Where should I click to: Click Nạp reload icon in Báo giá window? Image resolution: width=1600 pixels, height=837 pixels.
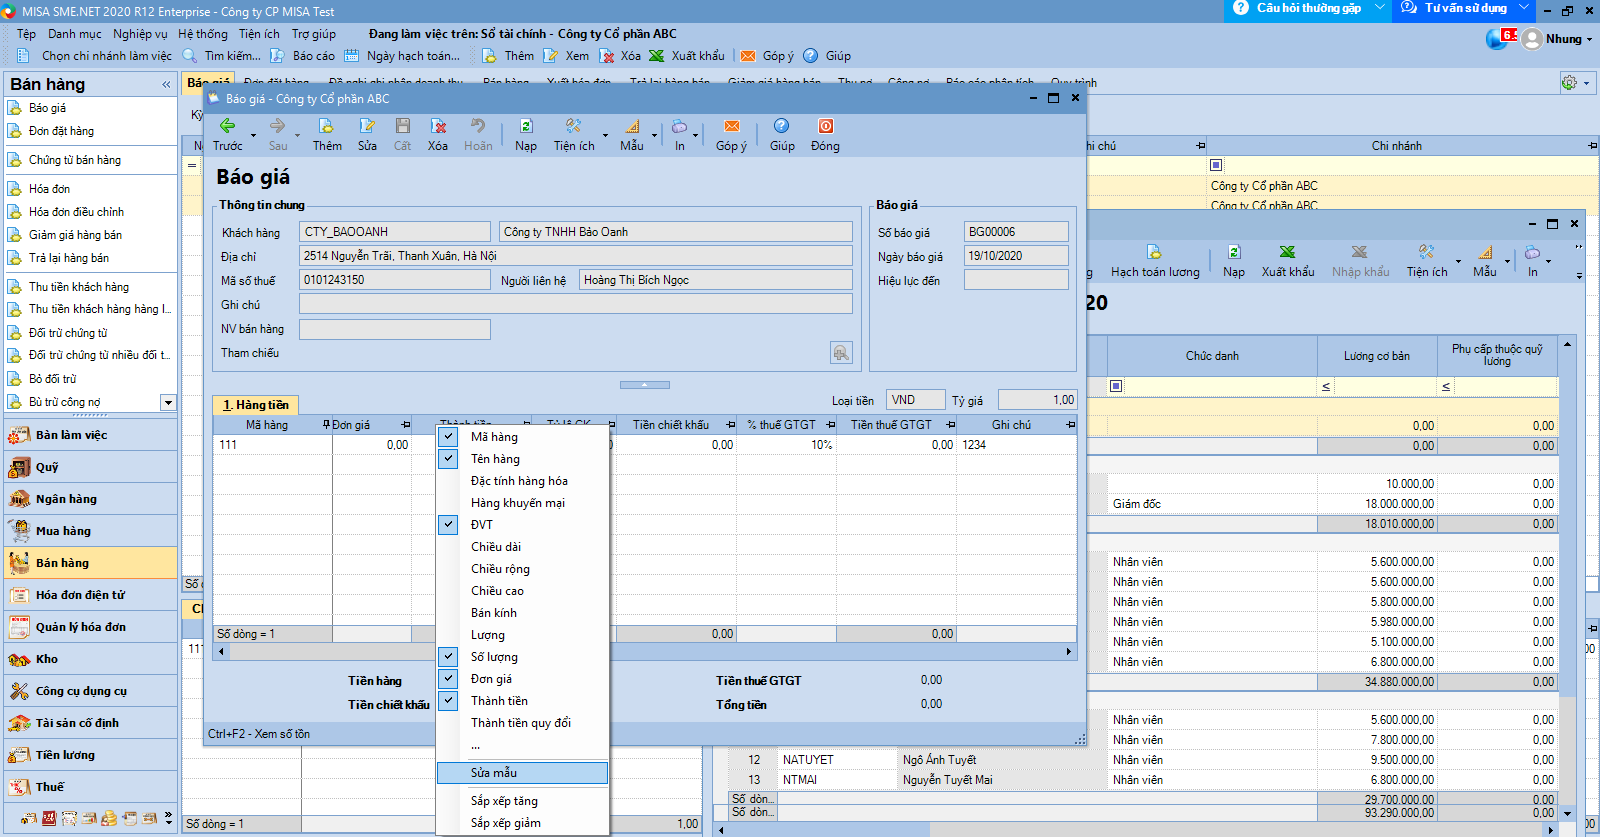point(525,126)
